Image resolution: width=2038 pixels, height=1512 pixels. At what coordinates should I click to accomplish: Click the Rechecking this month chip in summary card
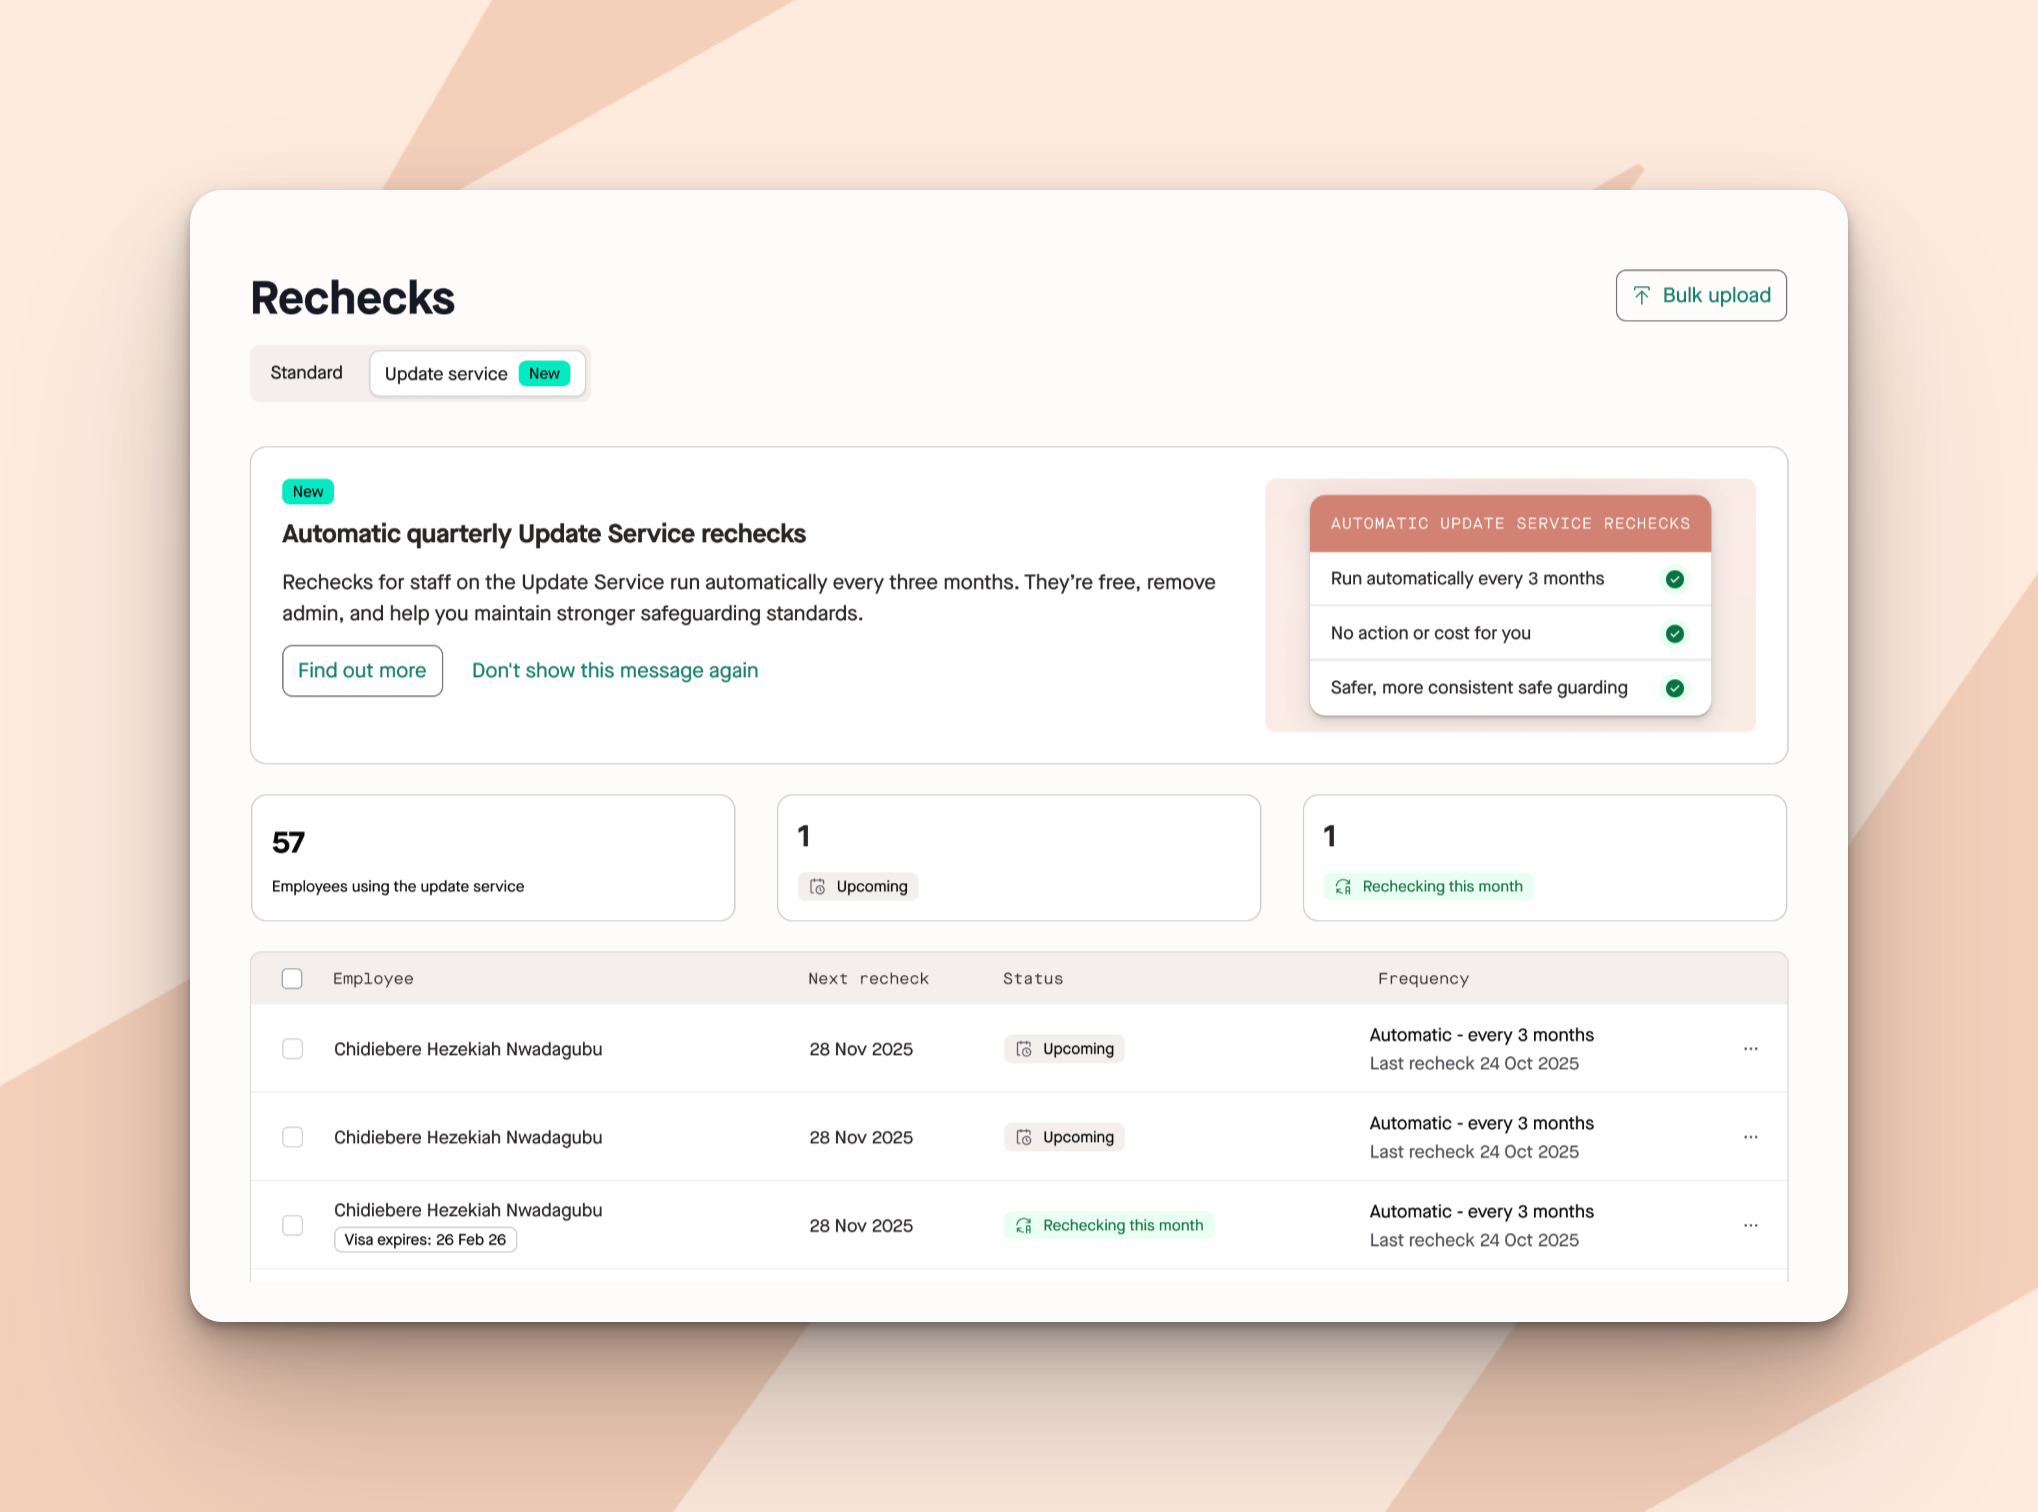1429,886
